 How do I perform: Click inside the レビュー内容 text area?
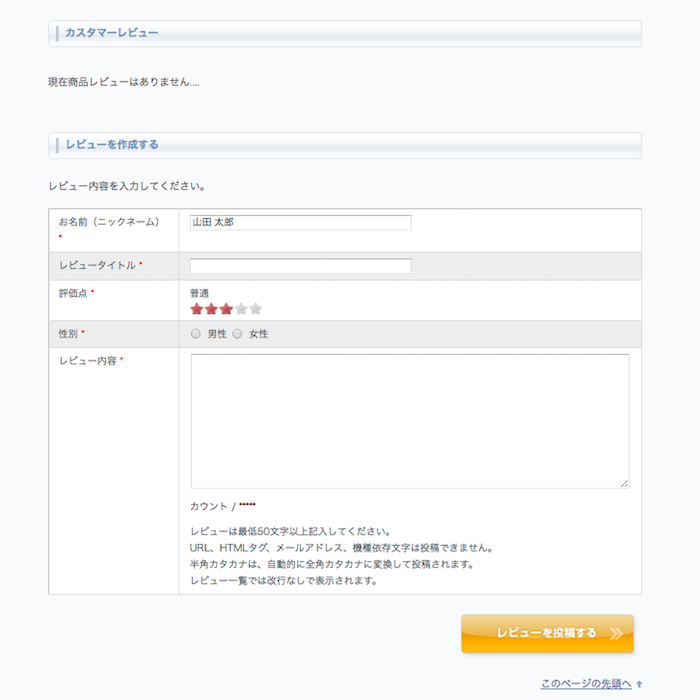[410, 420]
